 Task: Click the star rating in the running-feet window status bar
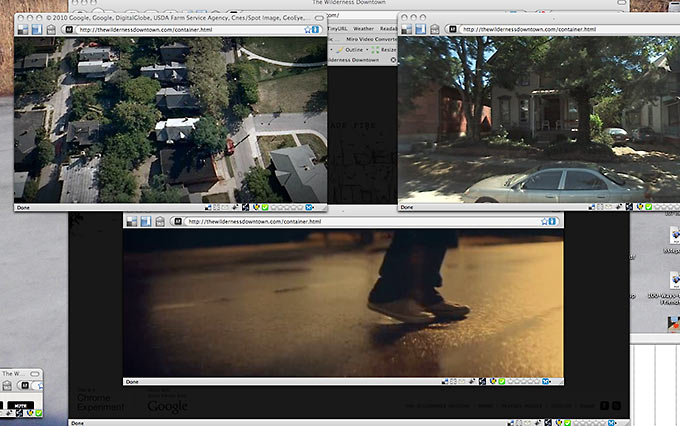pos(523,381)
